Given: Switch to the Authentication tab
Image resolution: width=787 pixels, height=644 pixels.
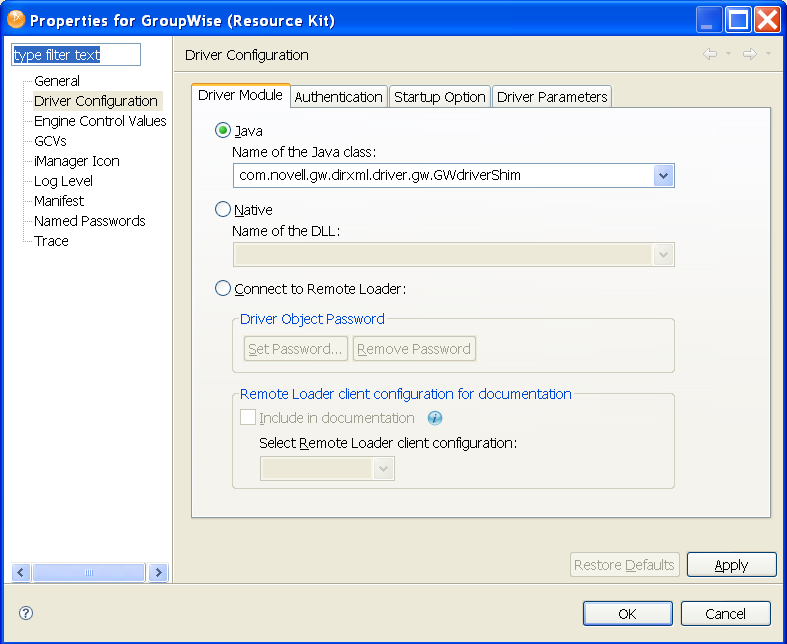Looking at the screenshot, I should click(338, 97).
